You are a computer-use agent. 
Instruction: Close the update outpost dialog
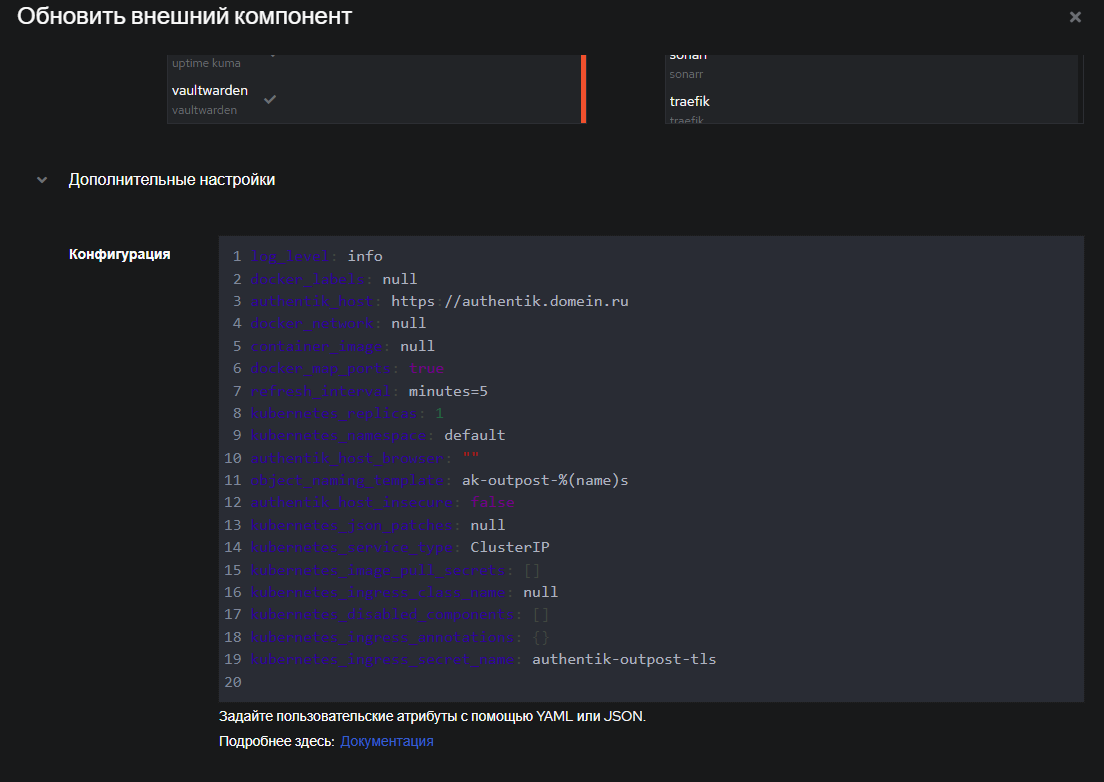pos(1075,17)
